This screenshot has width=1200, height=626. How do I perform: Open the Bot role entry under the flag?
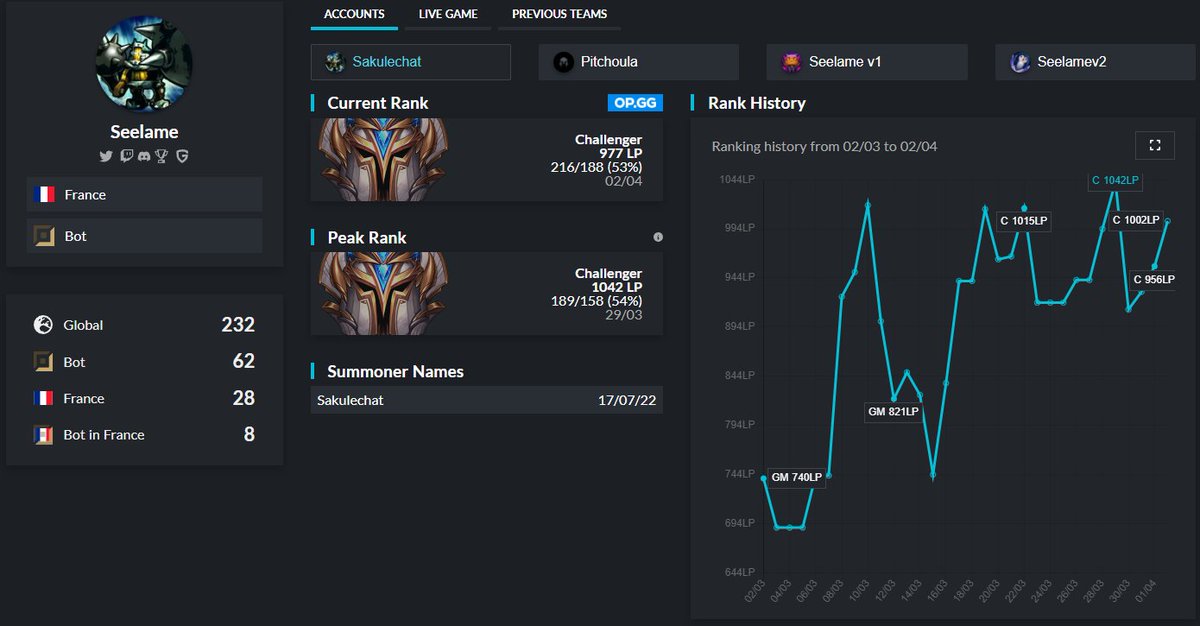point(143,237)
